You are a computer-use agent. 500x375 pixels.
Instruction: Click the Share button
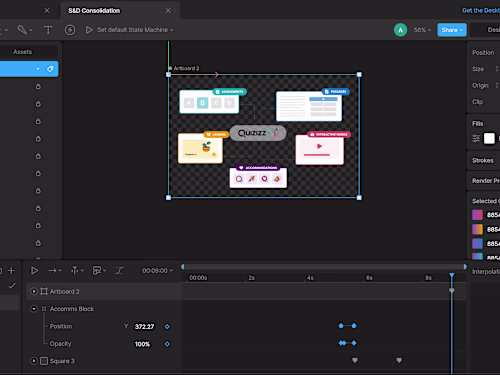point(452,30)
